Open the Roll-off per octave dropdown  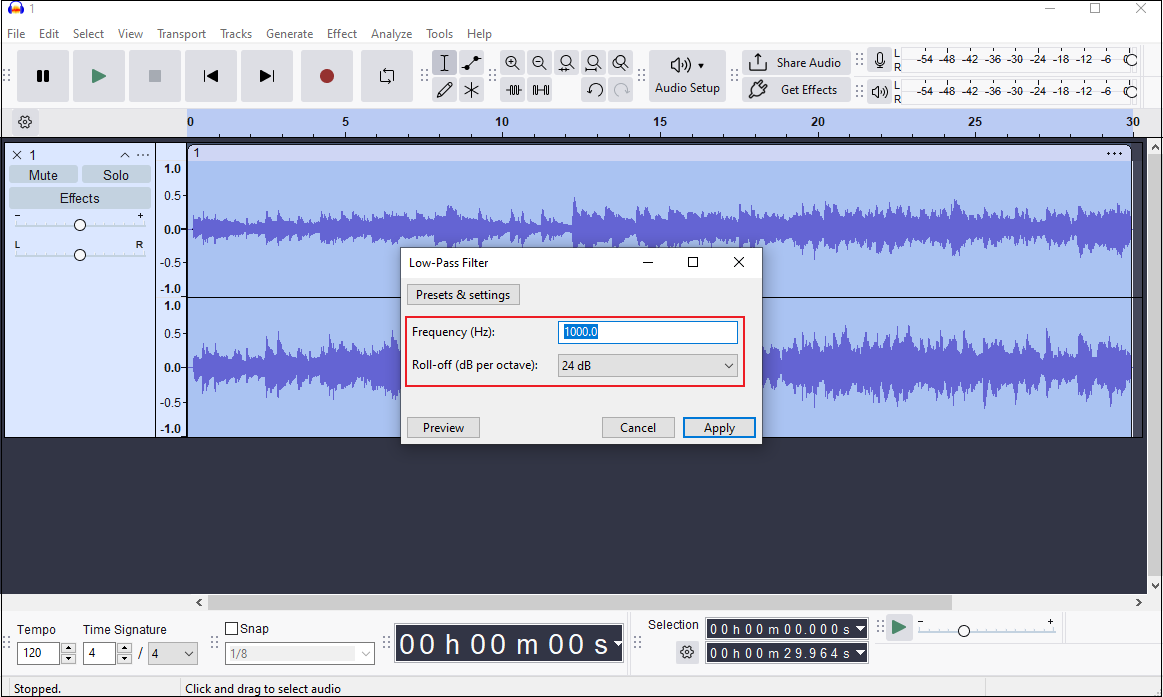[x=647, y=365]
